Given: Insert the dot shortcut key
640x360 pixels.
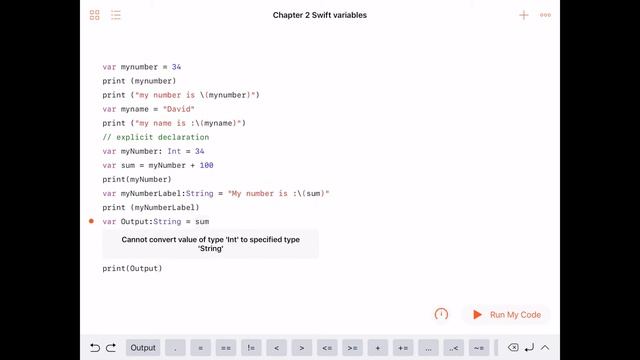Looking at the screenshot, I should [x=176, y=348].
